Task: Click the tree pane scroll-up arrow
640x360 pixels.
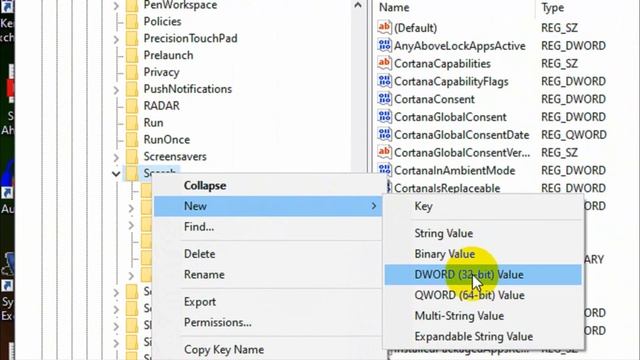Action: [x=358, y=5]
